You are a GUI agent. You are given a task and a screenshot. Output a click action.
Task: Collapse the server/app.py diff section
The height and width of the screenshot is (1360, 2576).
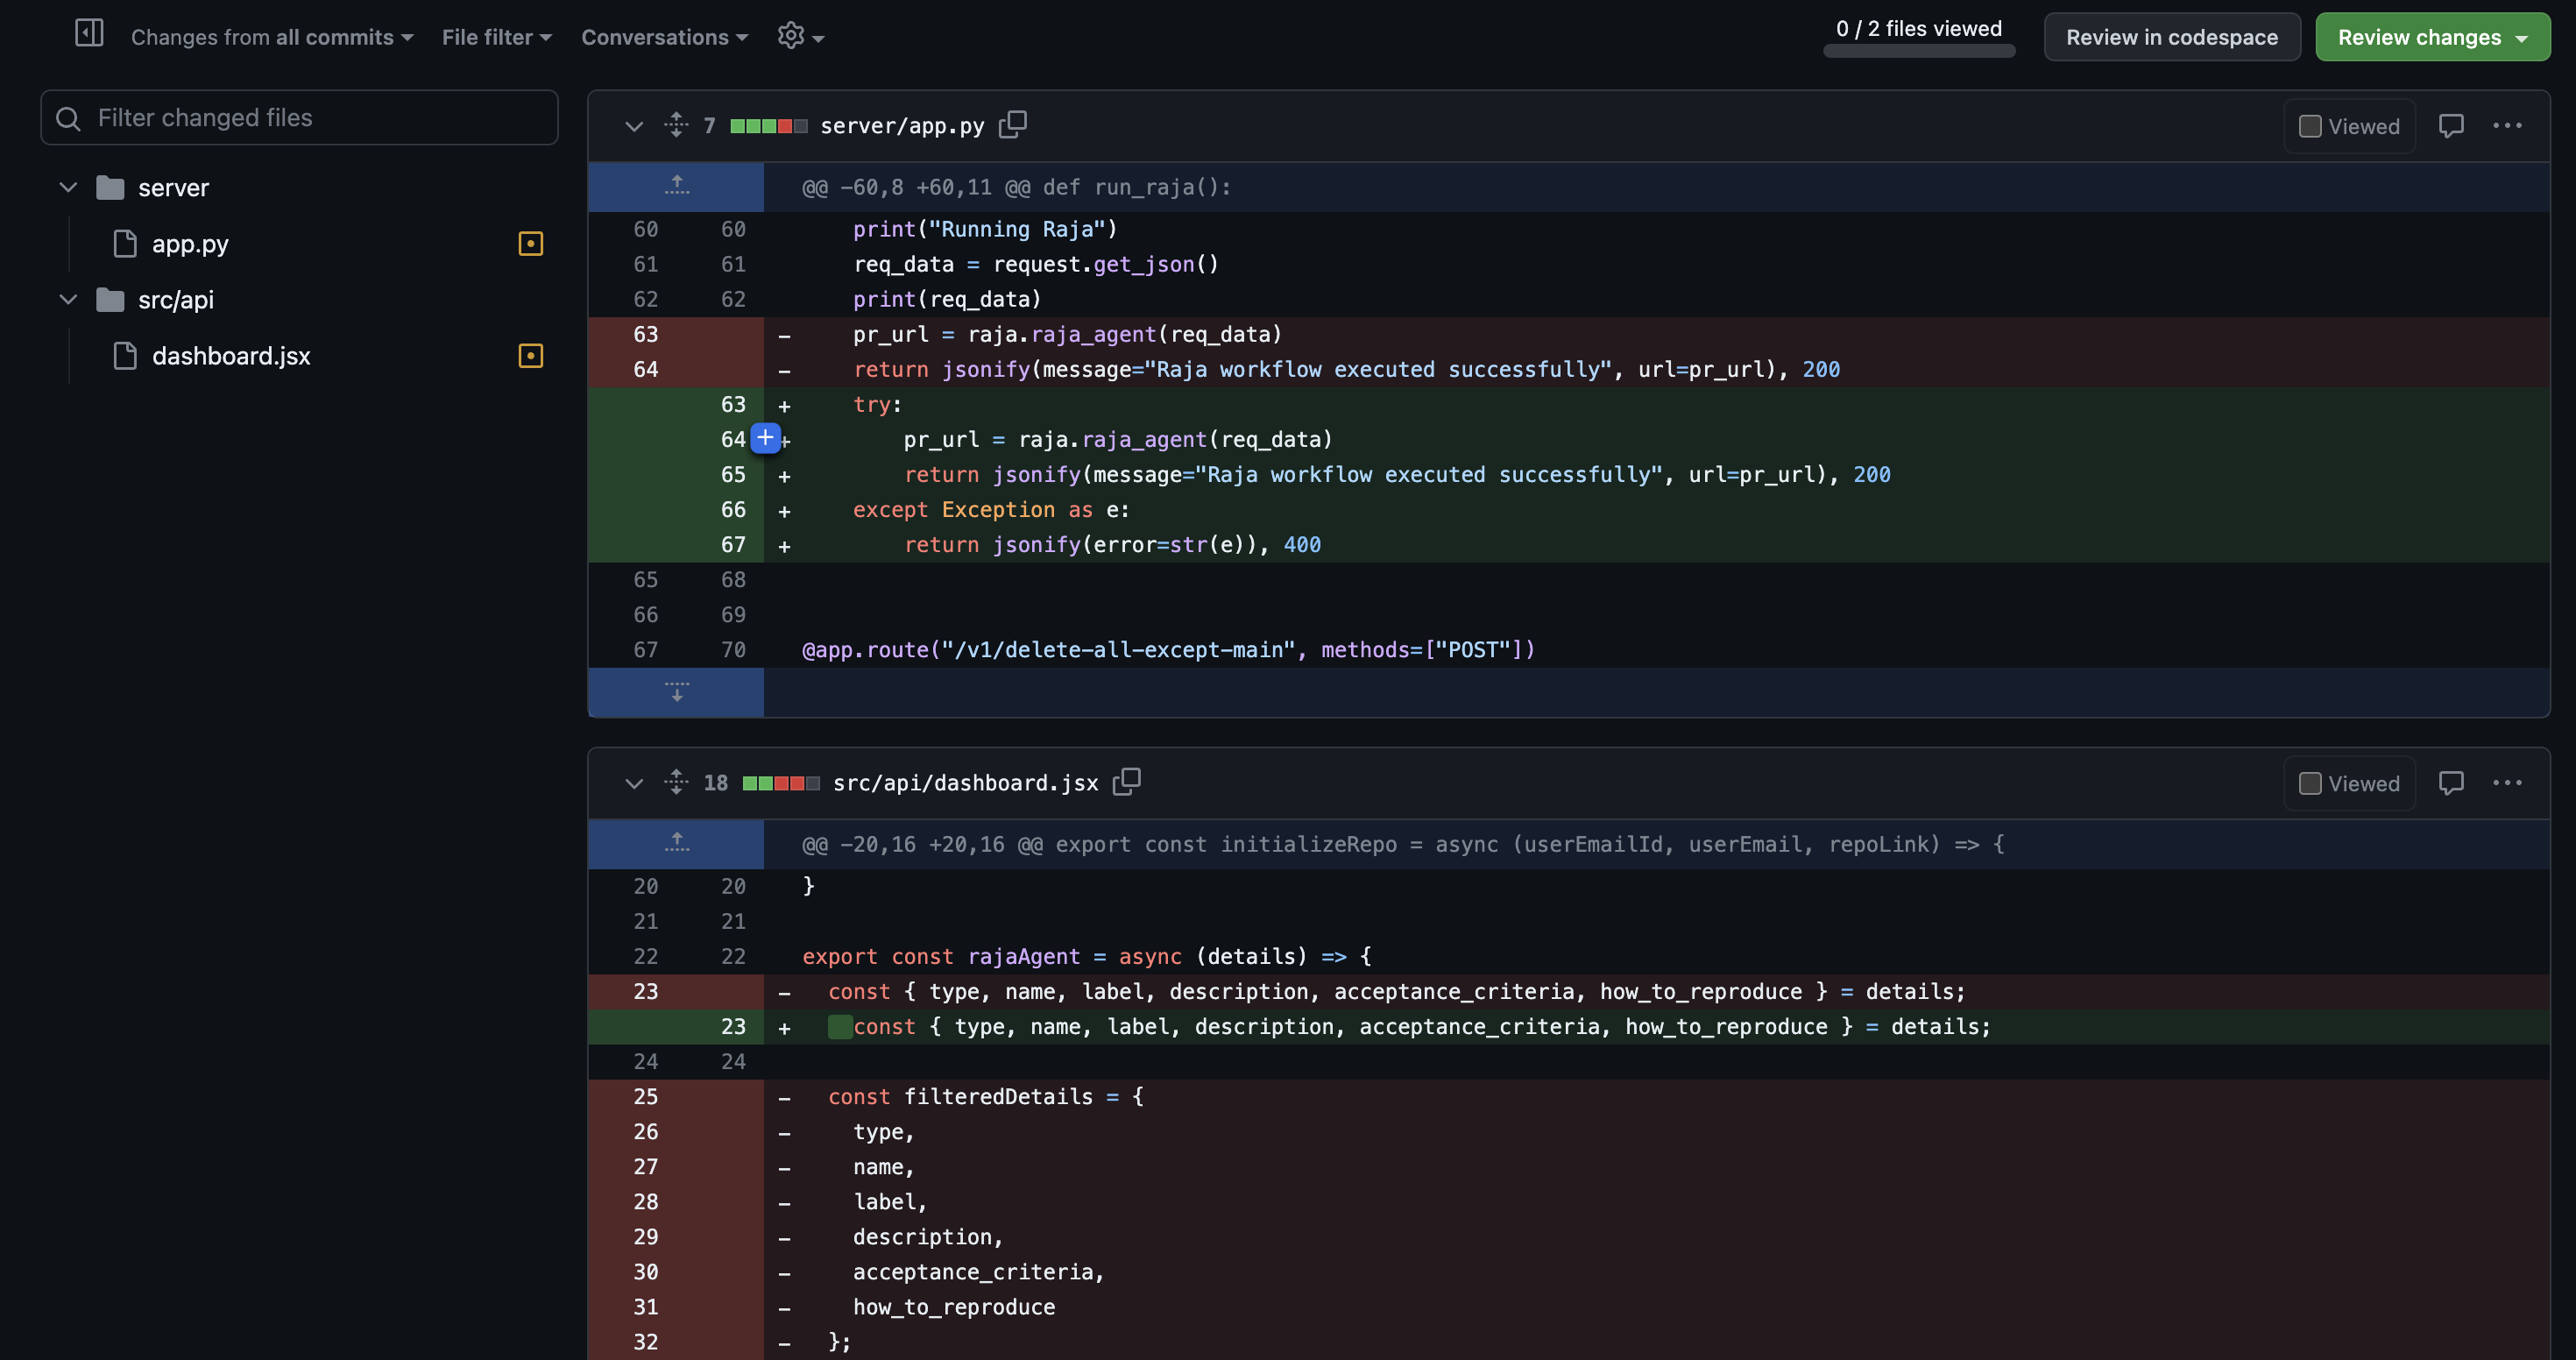633,126
